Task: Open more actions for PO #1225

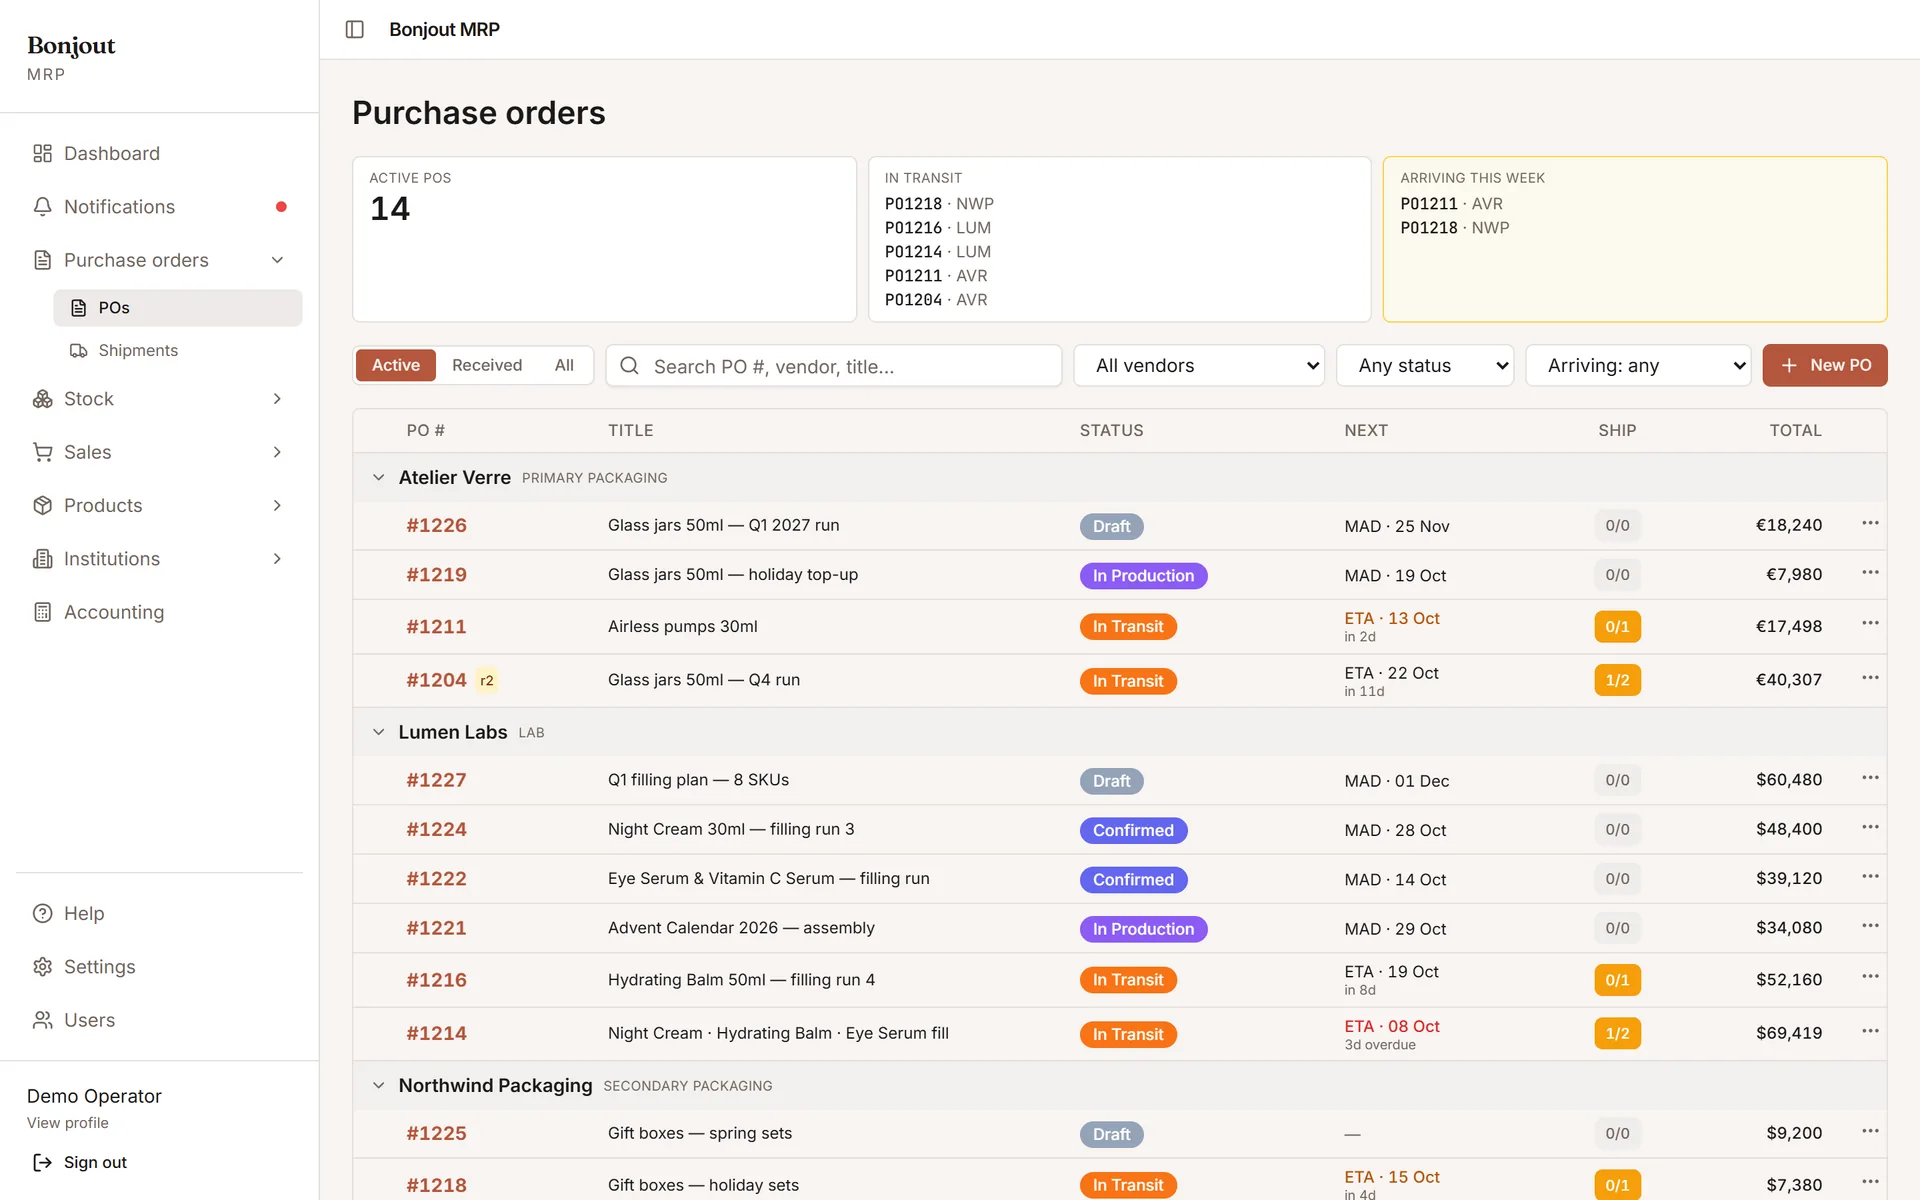Action: coord(1870,1131)
